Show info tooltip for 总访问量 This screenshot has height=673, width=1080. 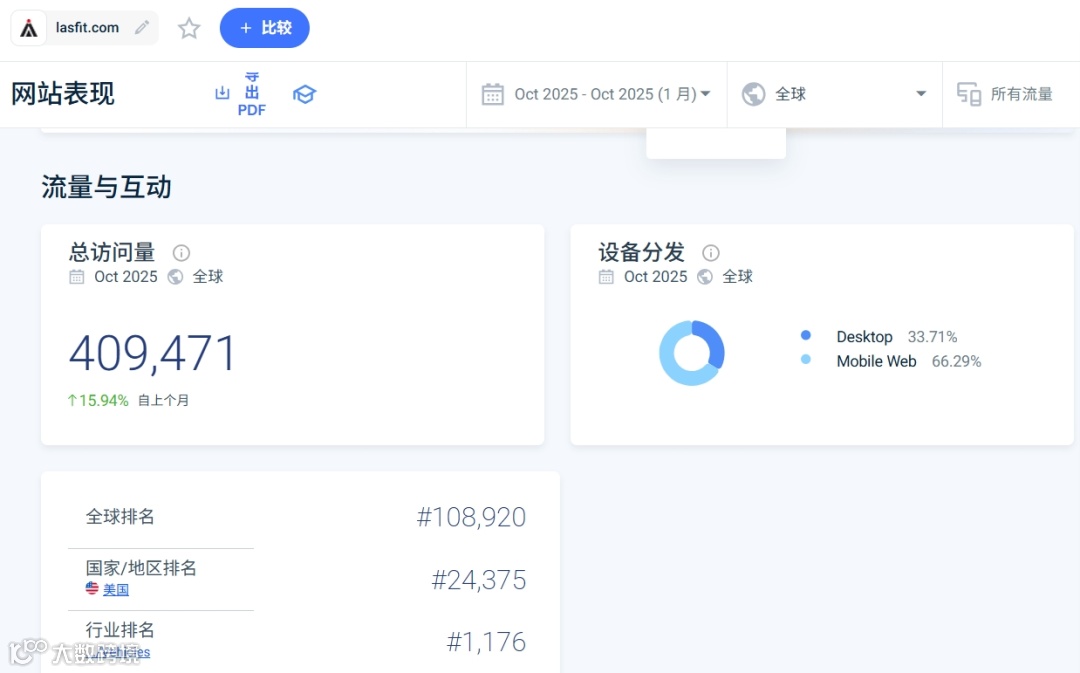click(x=181, y=253)
